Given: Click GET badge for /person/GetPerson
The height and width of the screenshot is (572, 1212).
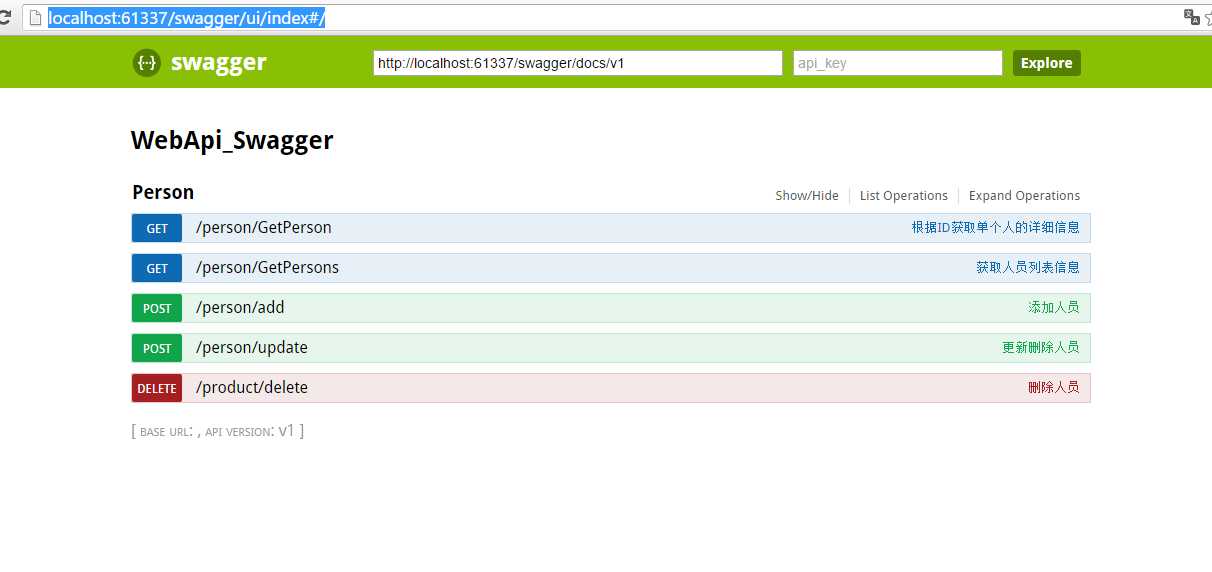Looking at the screenshot, I should click(x=157, y=228).
